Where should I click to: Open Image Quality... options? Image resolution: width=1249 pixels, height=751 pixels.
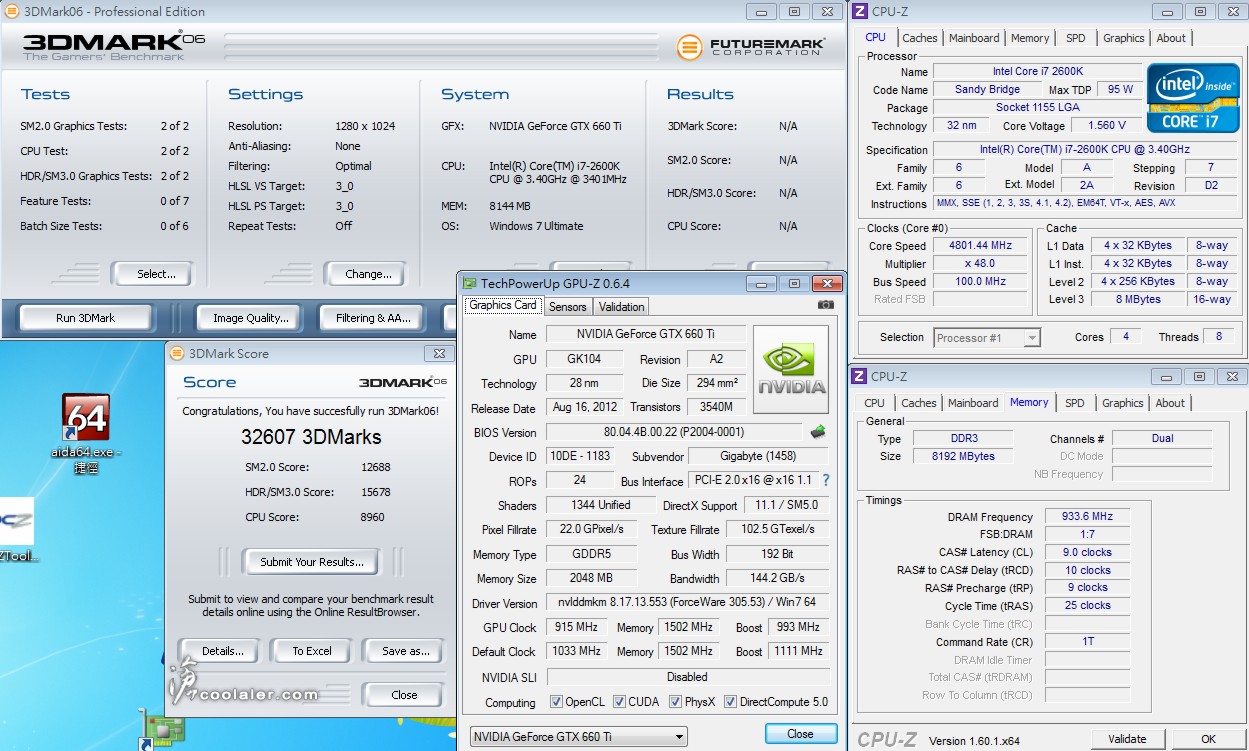click(x=250, y=318)
